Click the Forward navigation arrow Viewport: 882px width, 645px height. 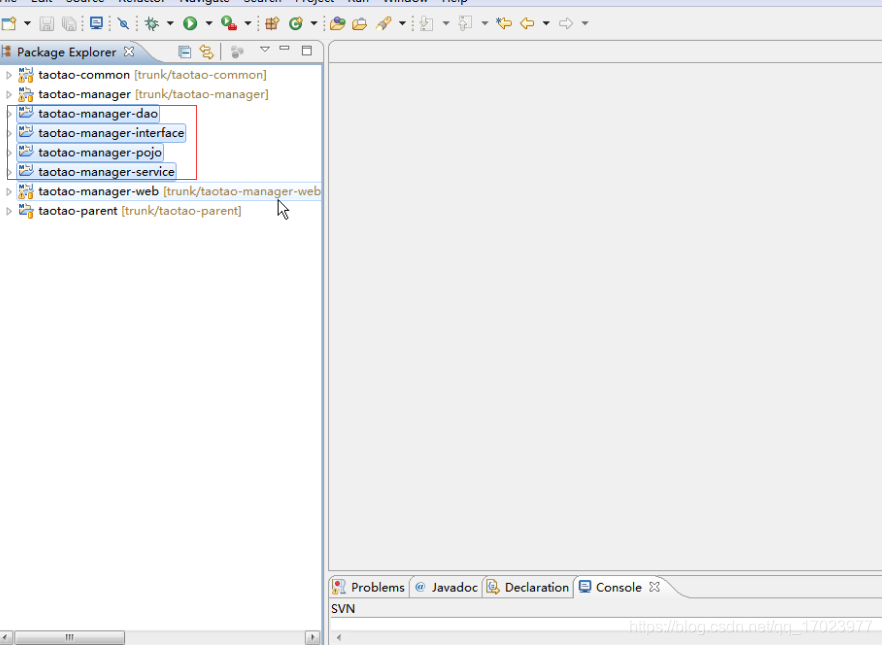click(566, 24)
